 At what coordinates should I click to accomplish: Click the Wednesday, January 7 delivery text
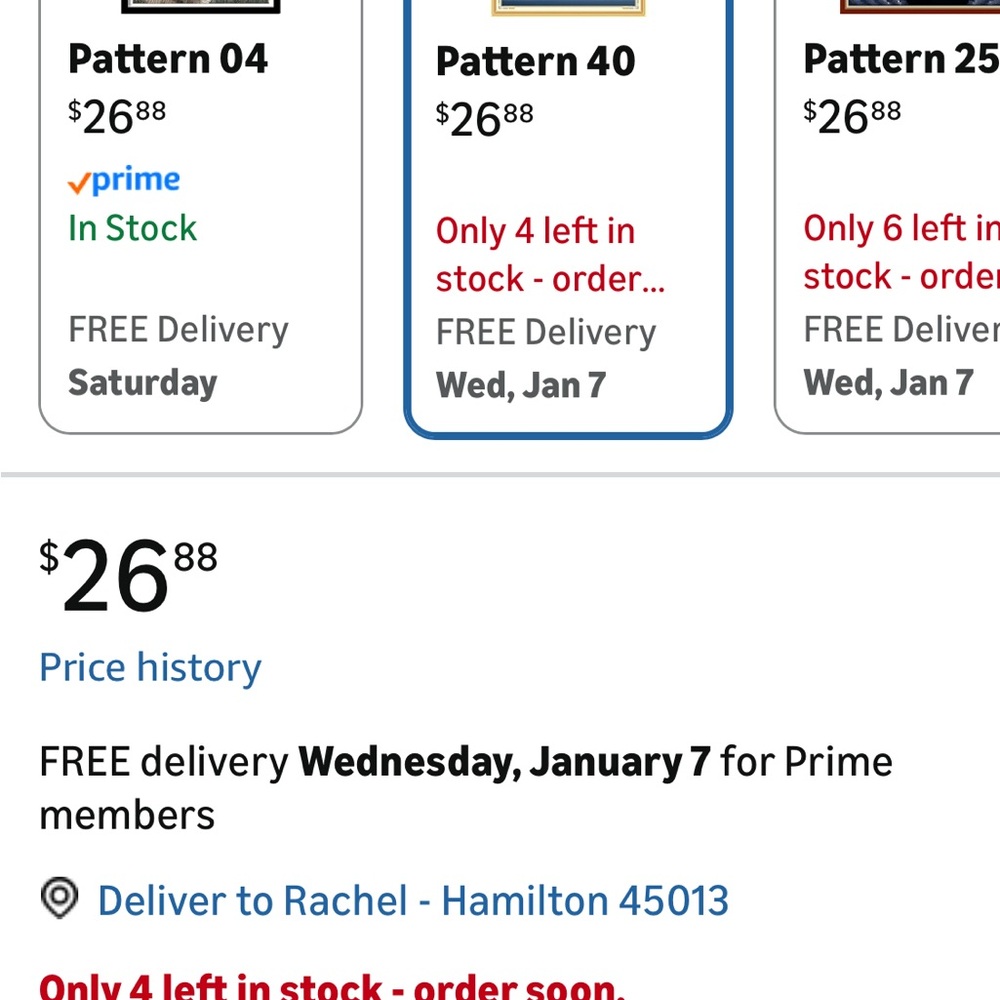(504, 762)
